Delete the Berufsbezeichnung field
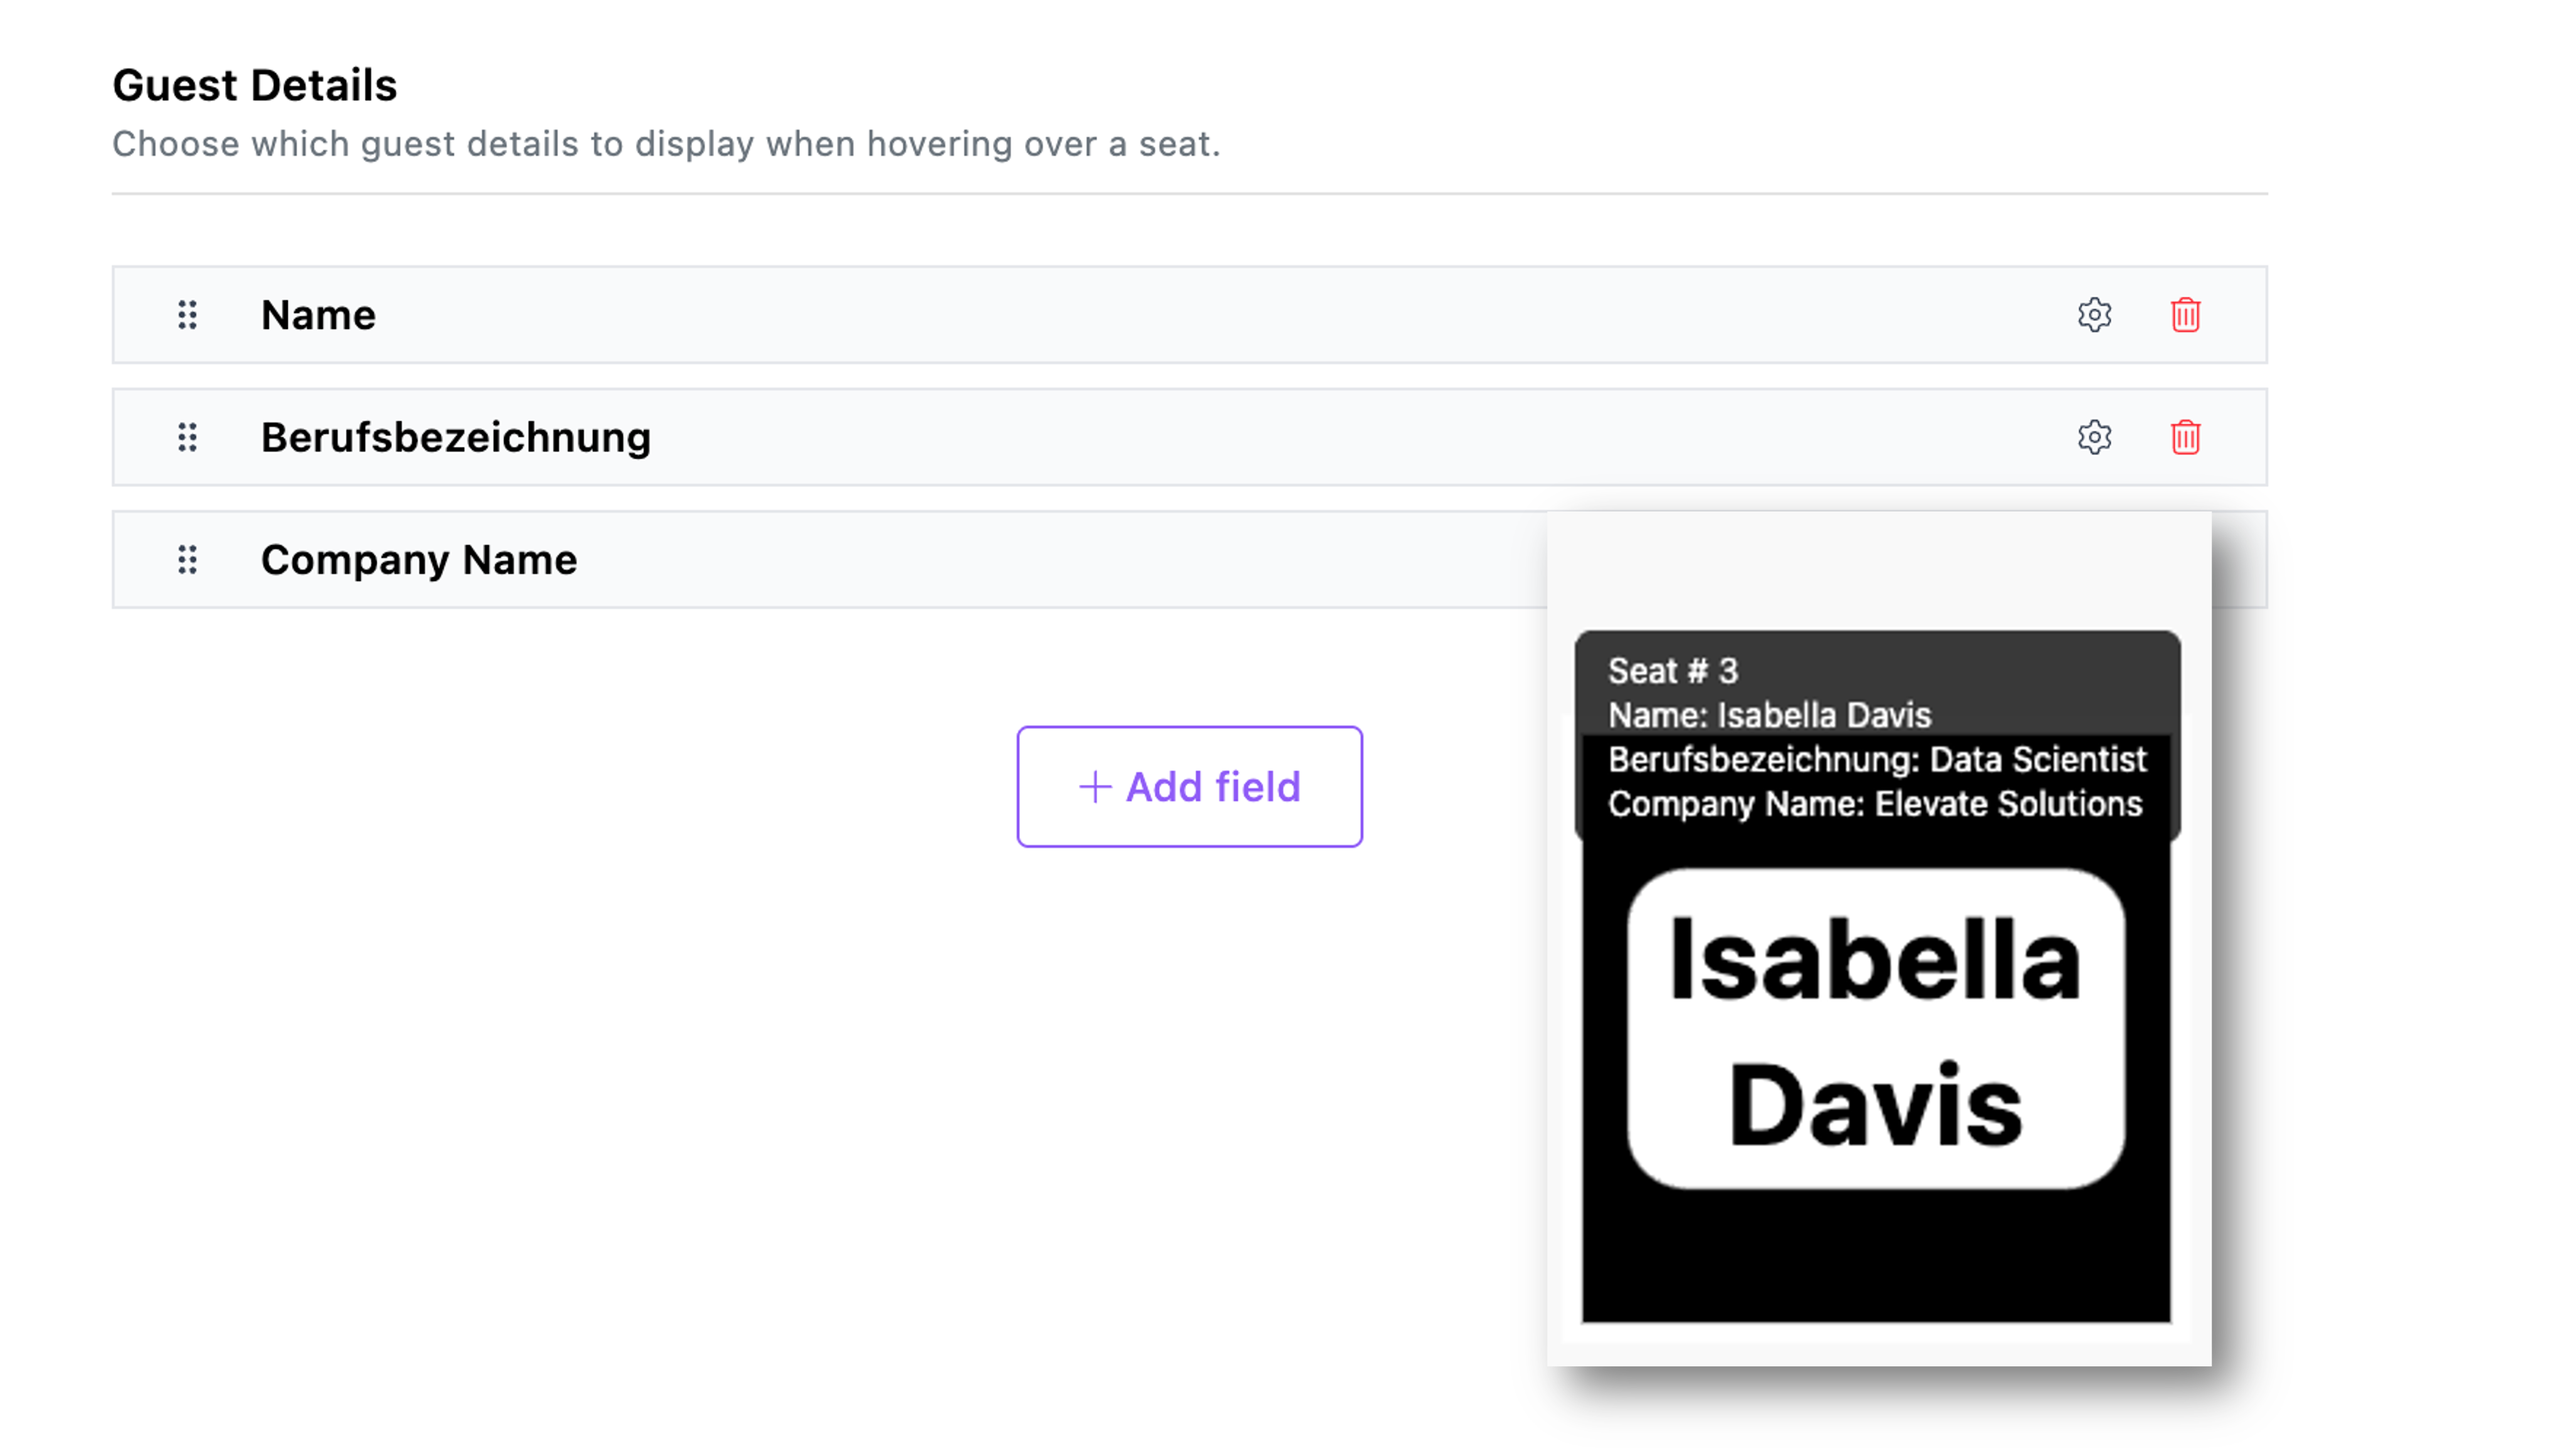 (x=2185, y=437)
